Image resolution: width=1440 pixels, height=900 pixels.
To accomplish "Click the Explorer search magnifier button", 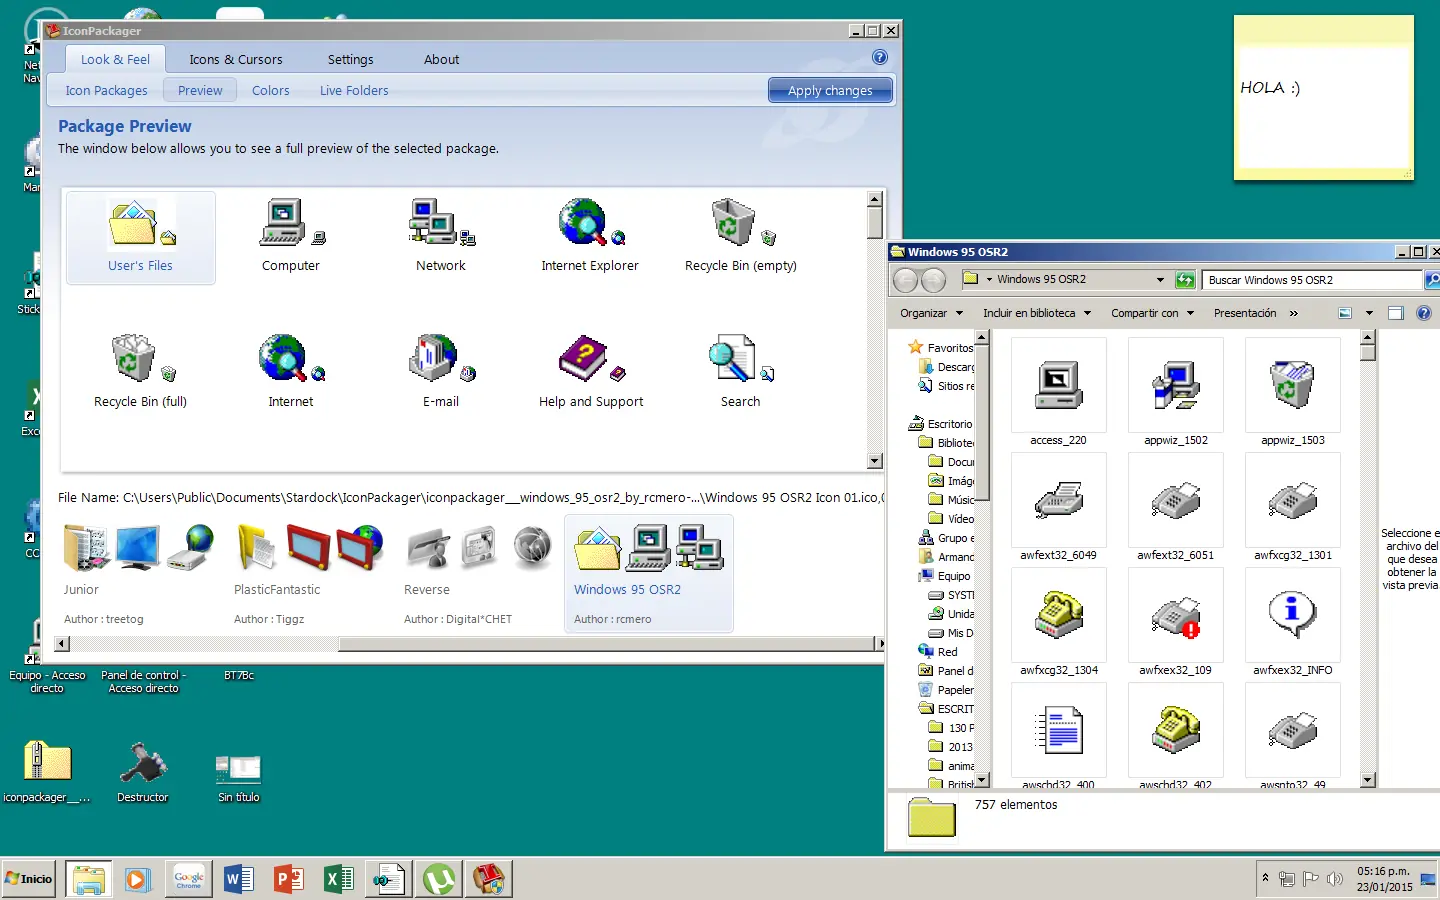I will coord(1431,280).
